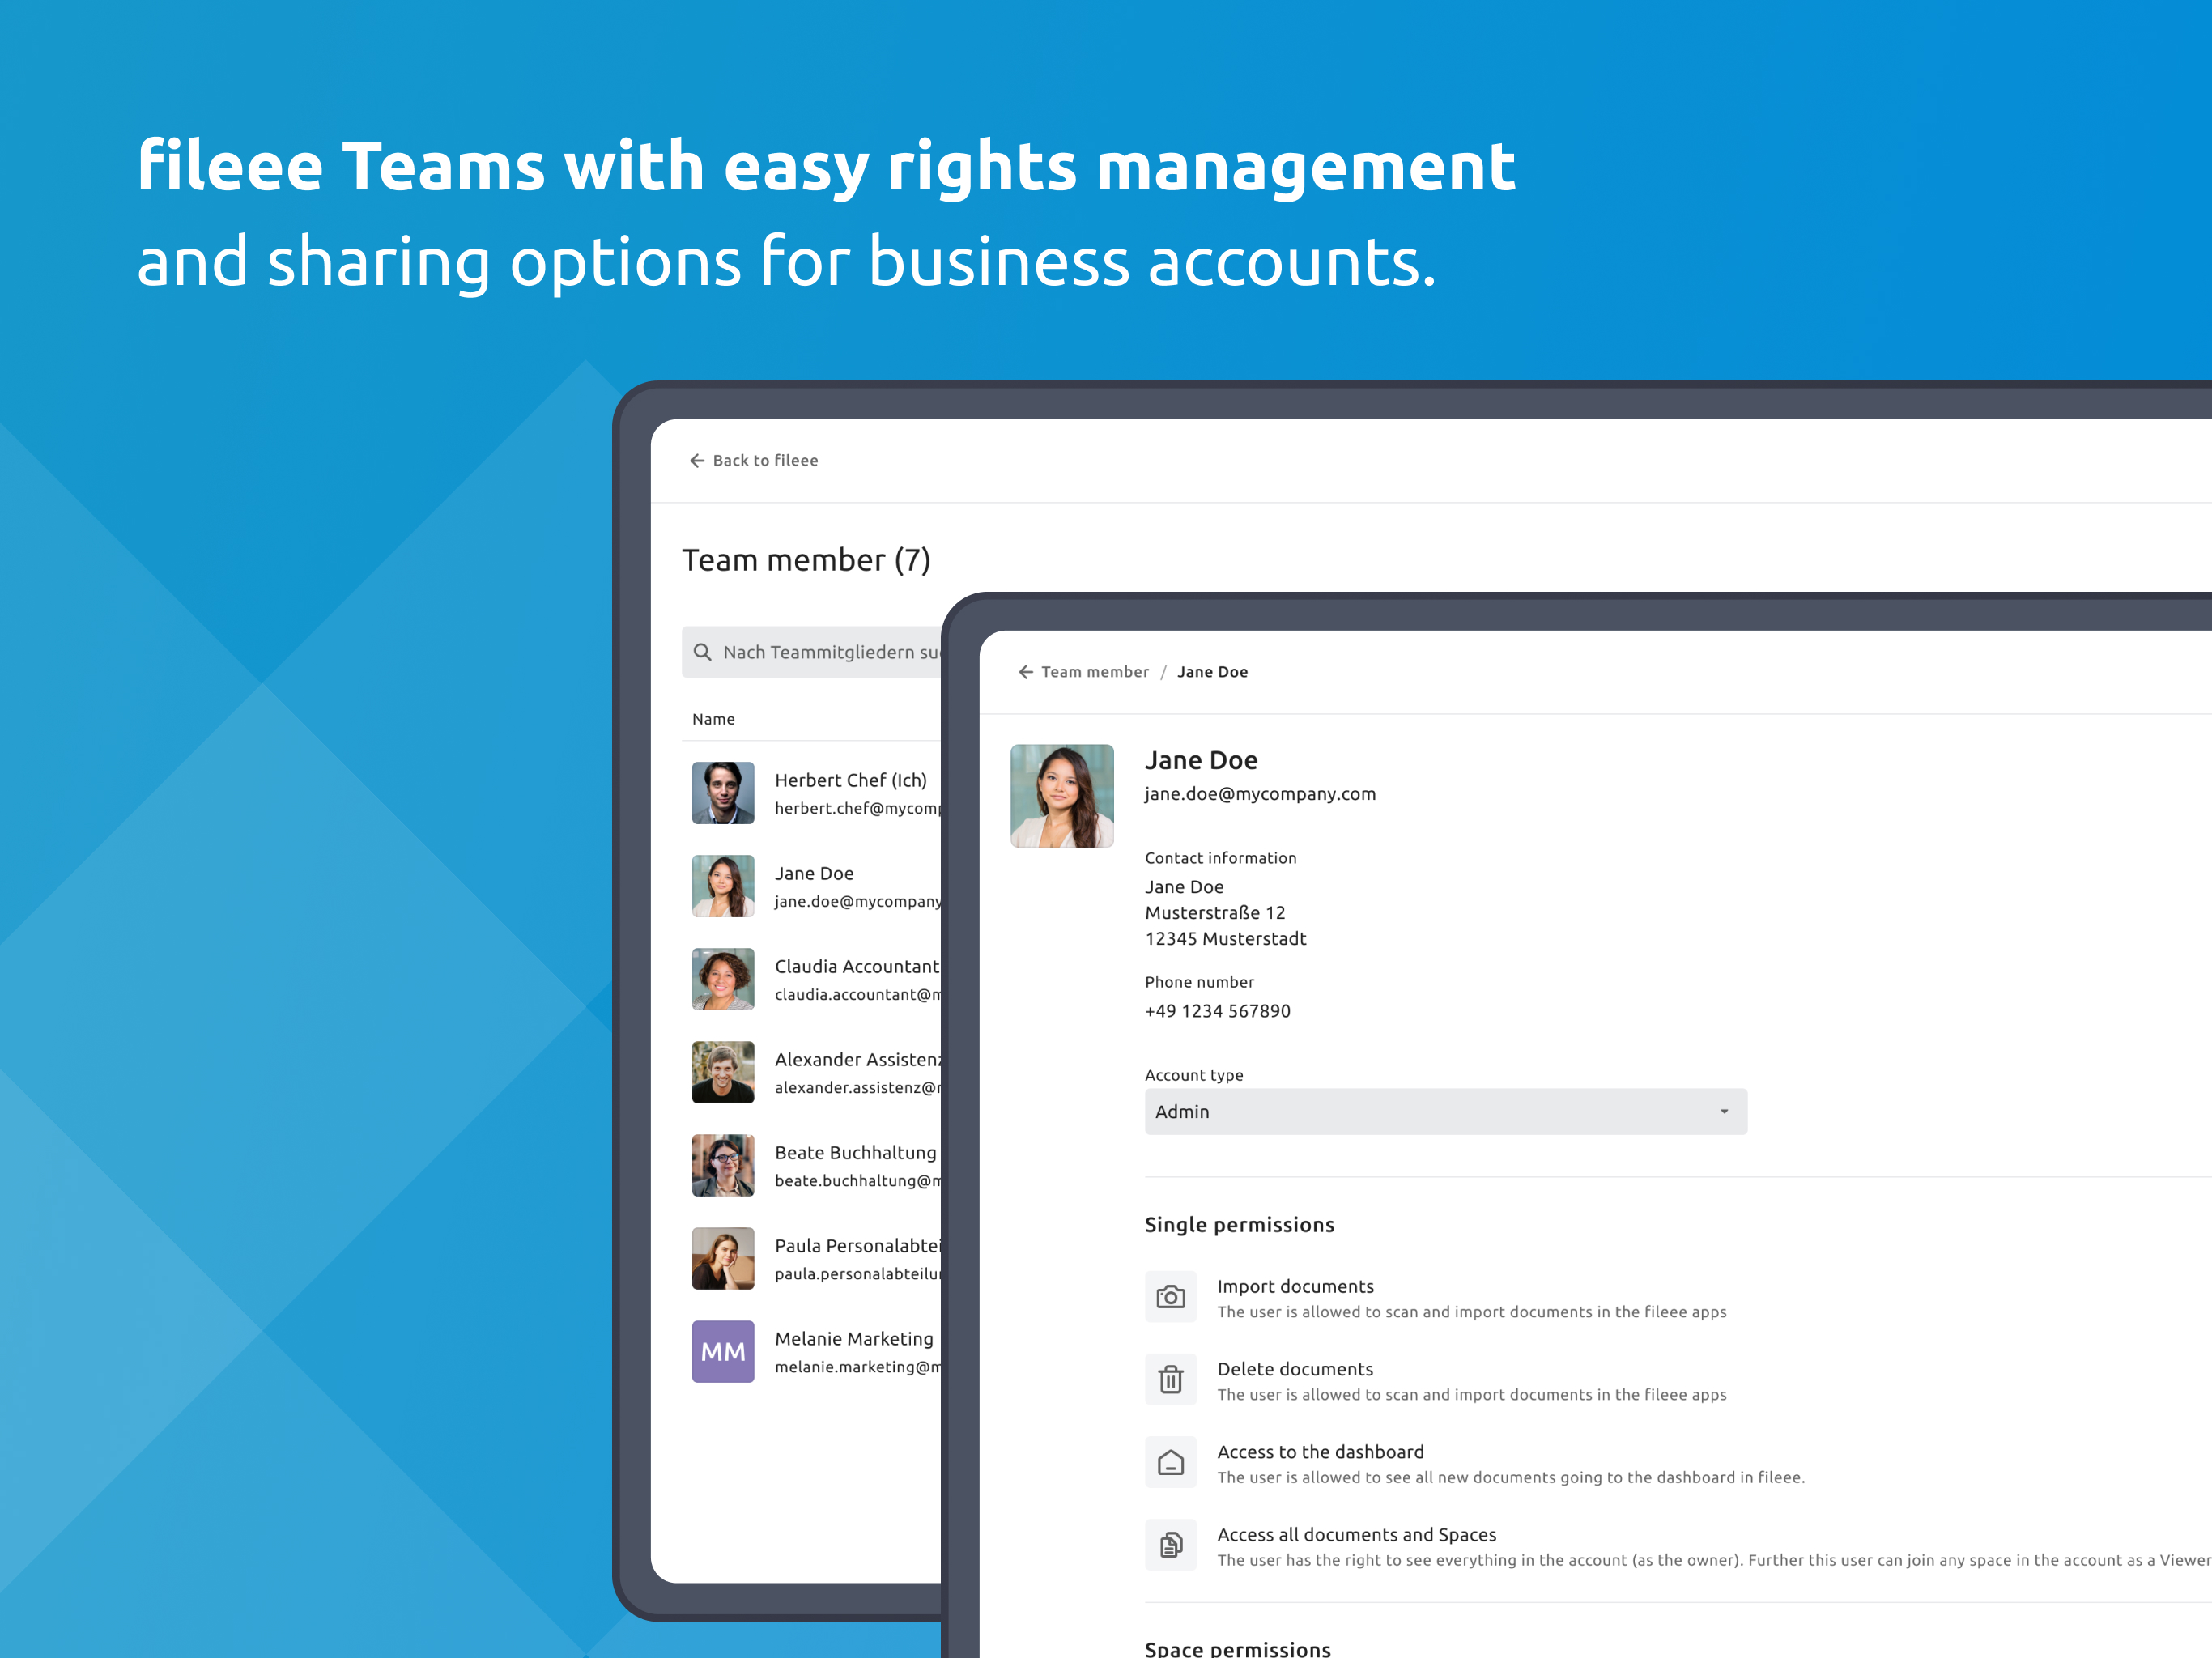
Task: Click the phone number +49 1234 567890
Action: pyautogui.click(x=1218, y=1011)
